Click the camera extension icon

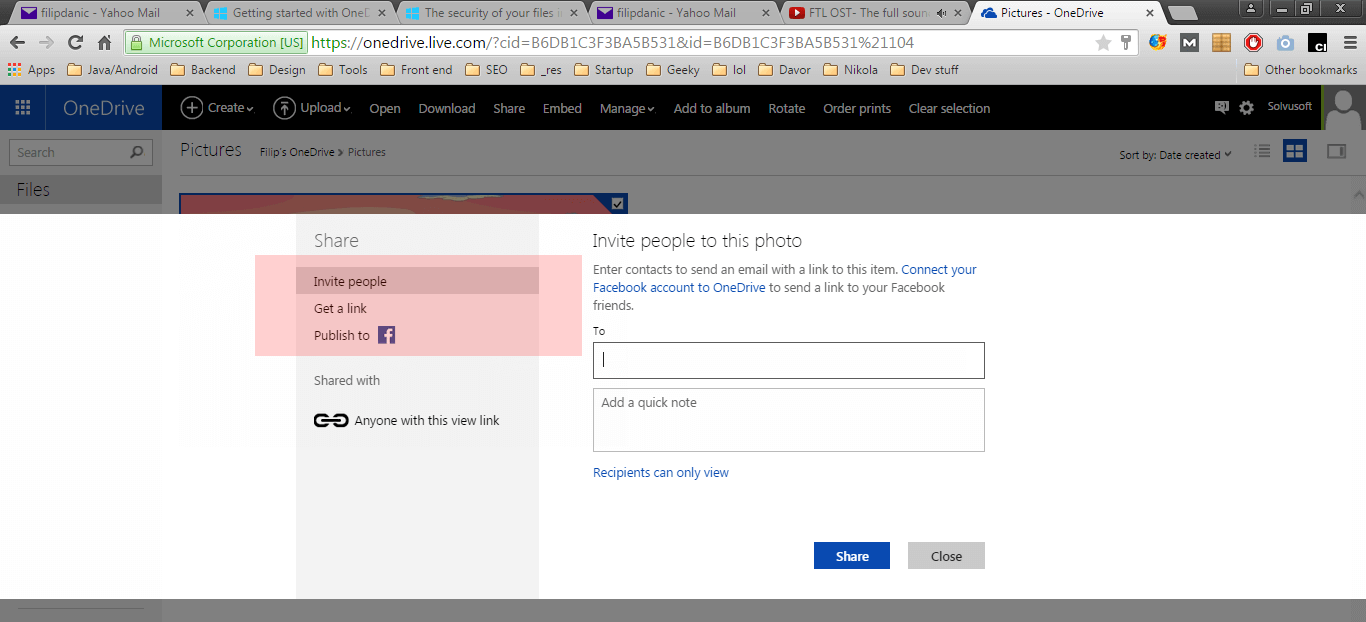(x=1285, y=43)
